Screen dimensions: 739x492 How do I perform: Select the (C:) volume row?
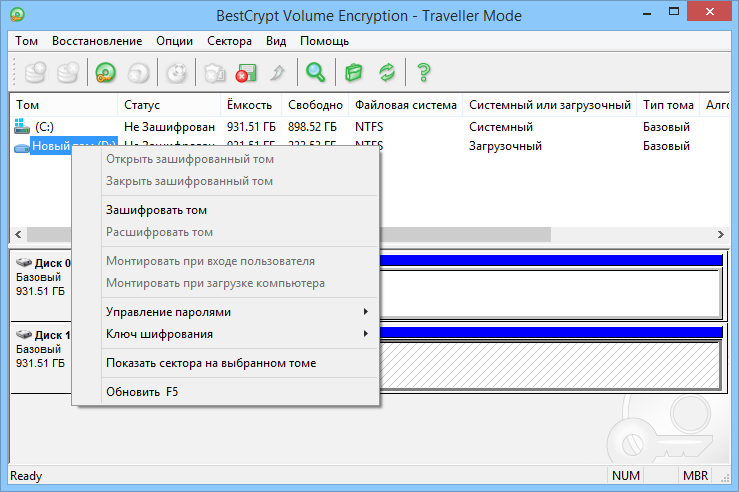(x=370, y=127)
